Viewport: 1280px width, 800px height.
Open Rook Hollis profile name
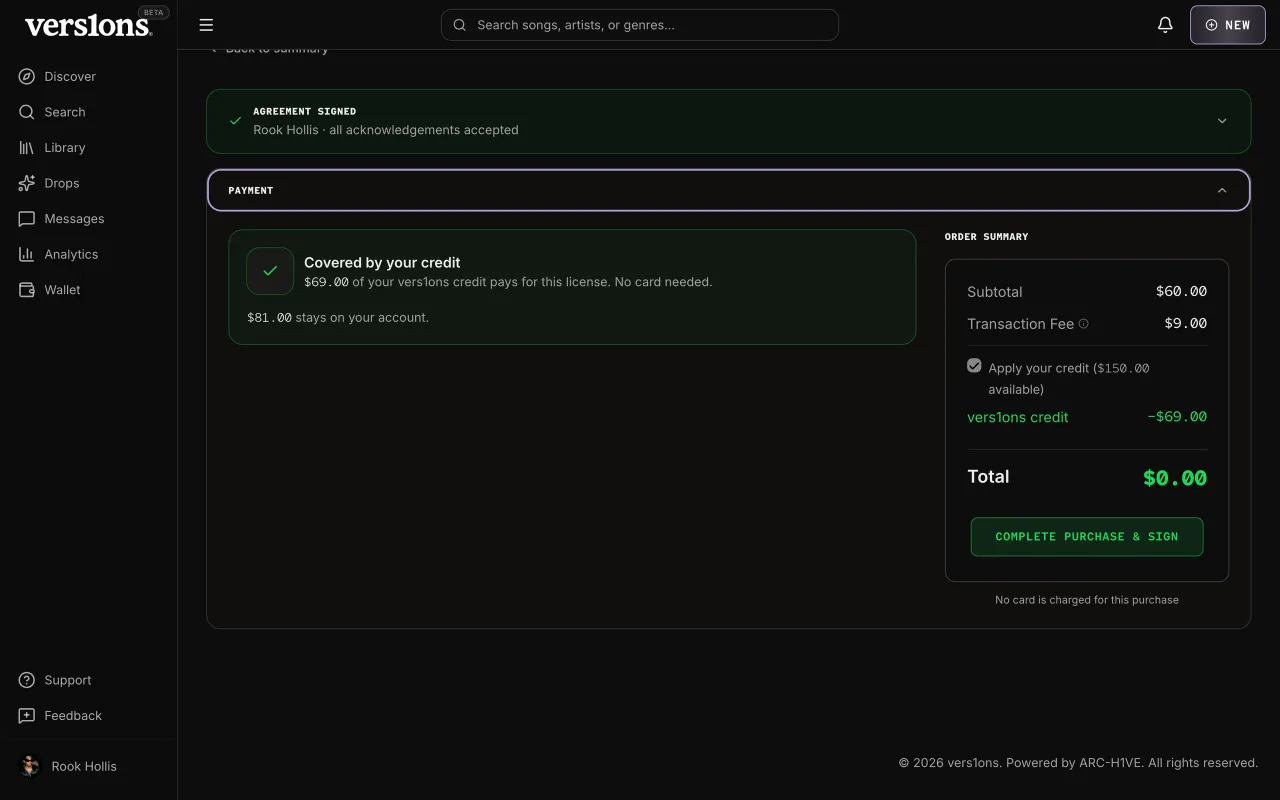[x=84, y=766]
